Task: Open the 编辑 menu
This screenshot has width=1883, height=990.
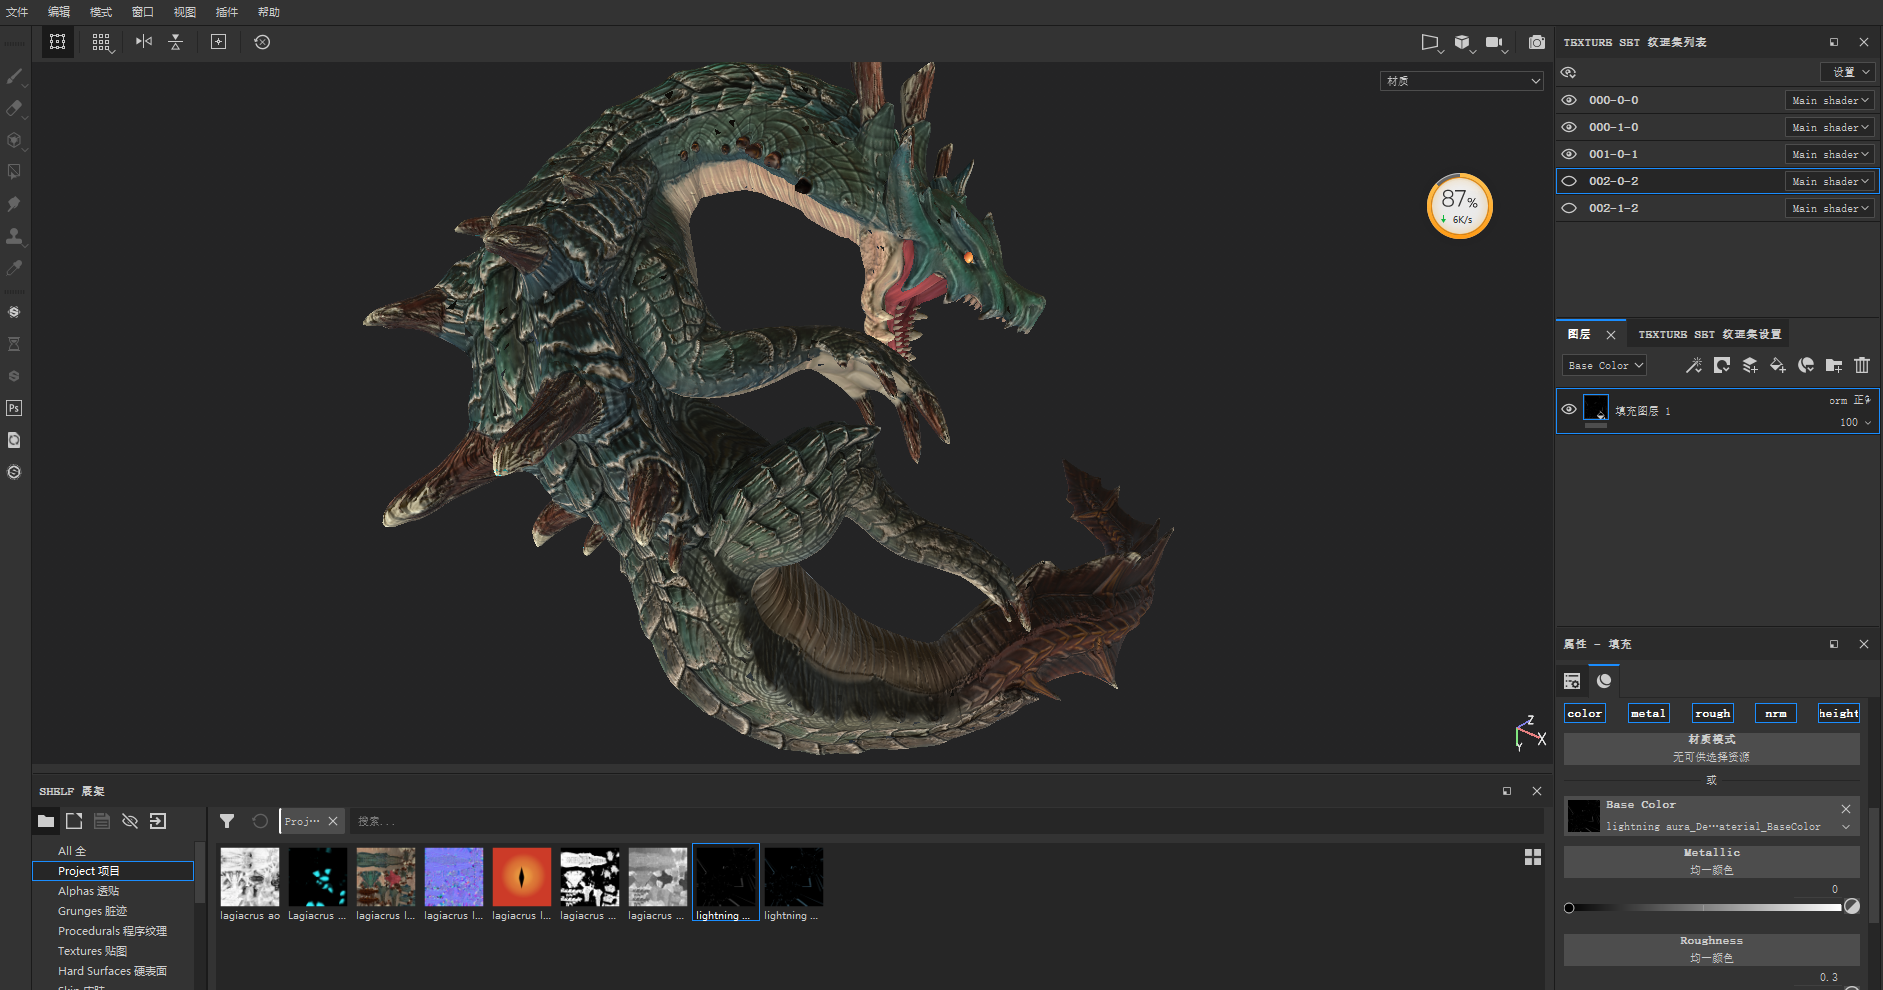Action: pos(59,12)
